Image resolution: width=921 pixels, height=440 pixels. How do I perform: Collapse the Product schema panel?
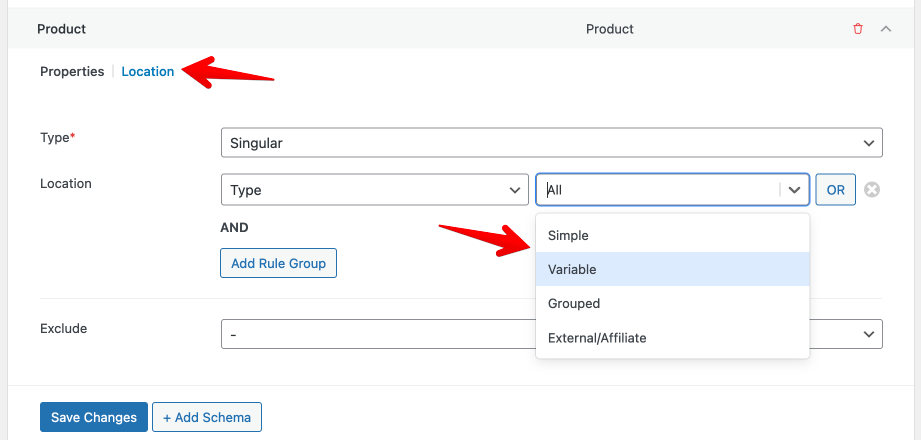[886, 29]
